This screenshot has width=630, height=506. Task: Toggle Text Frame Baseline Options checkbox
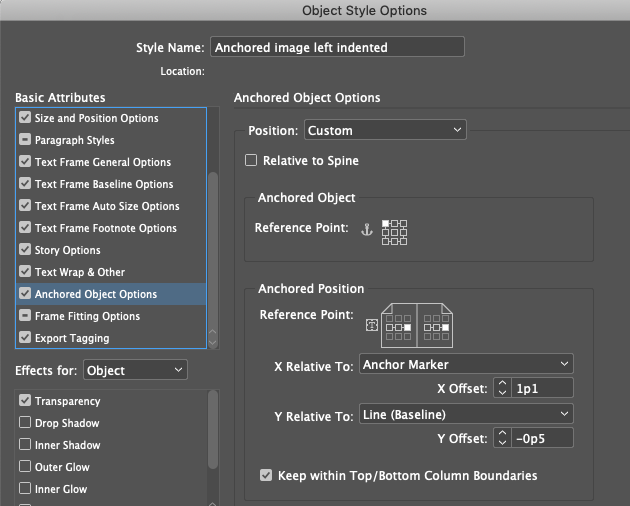[x=25, y=184]
